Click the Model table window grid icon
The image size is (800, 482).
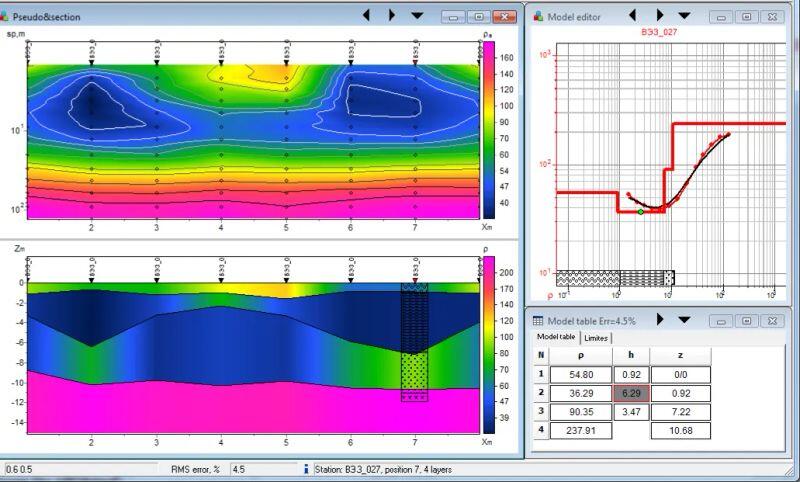coord(537,320)
